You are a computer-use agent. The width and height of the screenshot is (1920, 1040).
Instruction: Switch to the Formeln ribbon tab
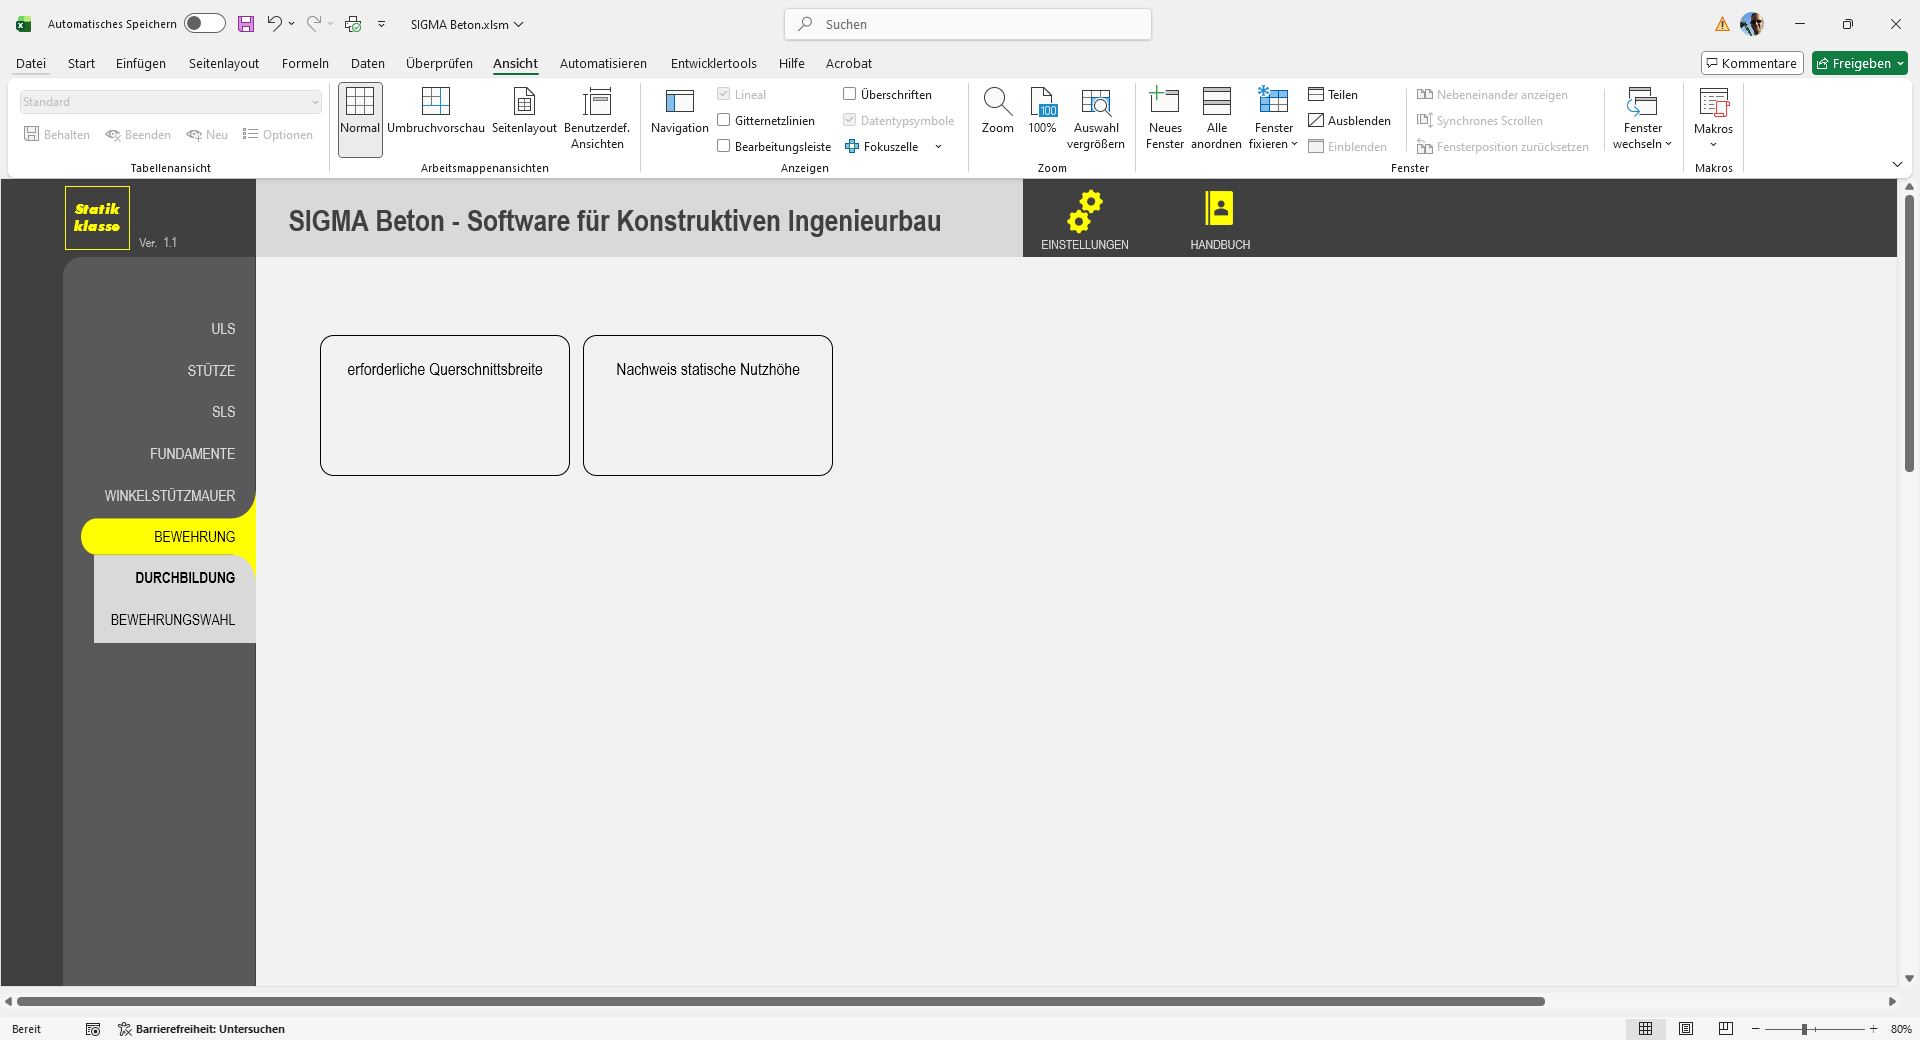pyautogui.click(x=305, y=63)
